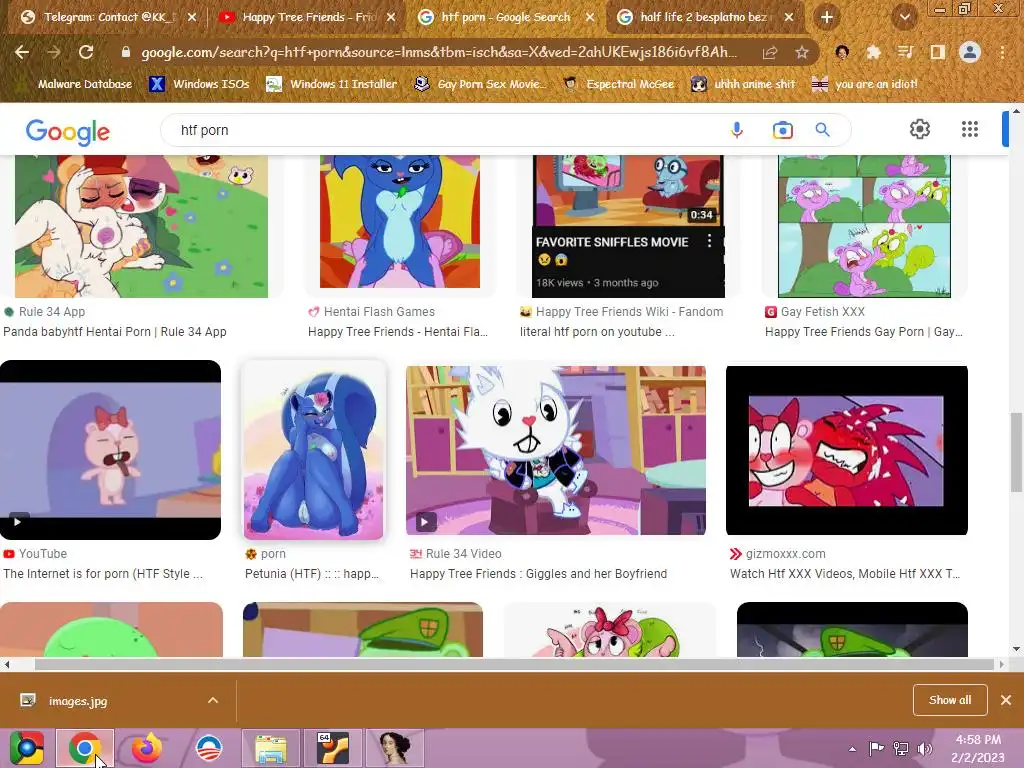The height and width of the screenshot is (768, 1024).
Task: Open the Google apps grid
Action: click(x=970, y=129)
